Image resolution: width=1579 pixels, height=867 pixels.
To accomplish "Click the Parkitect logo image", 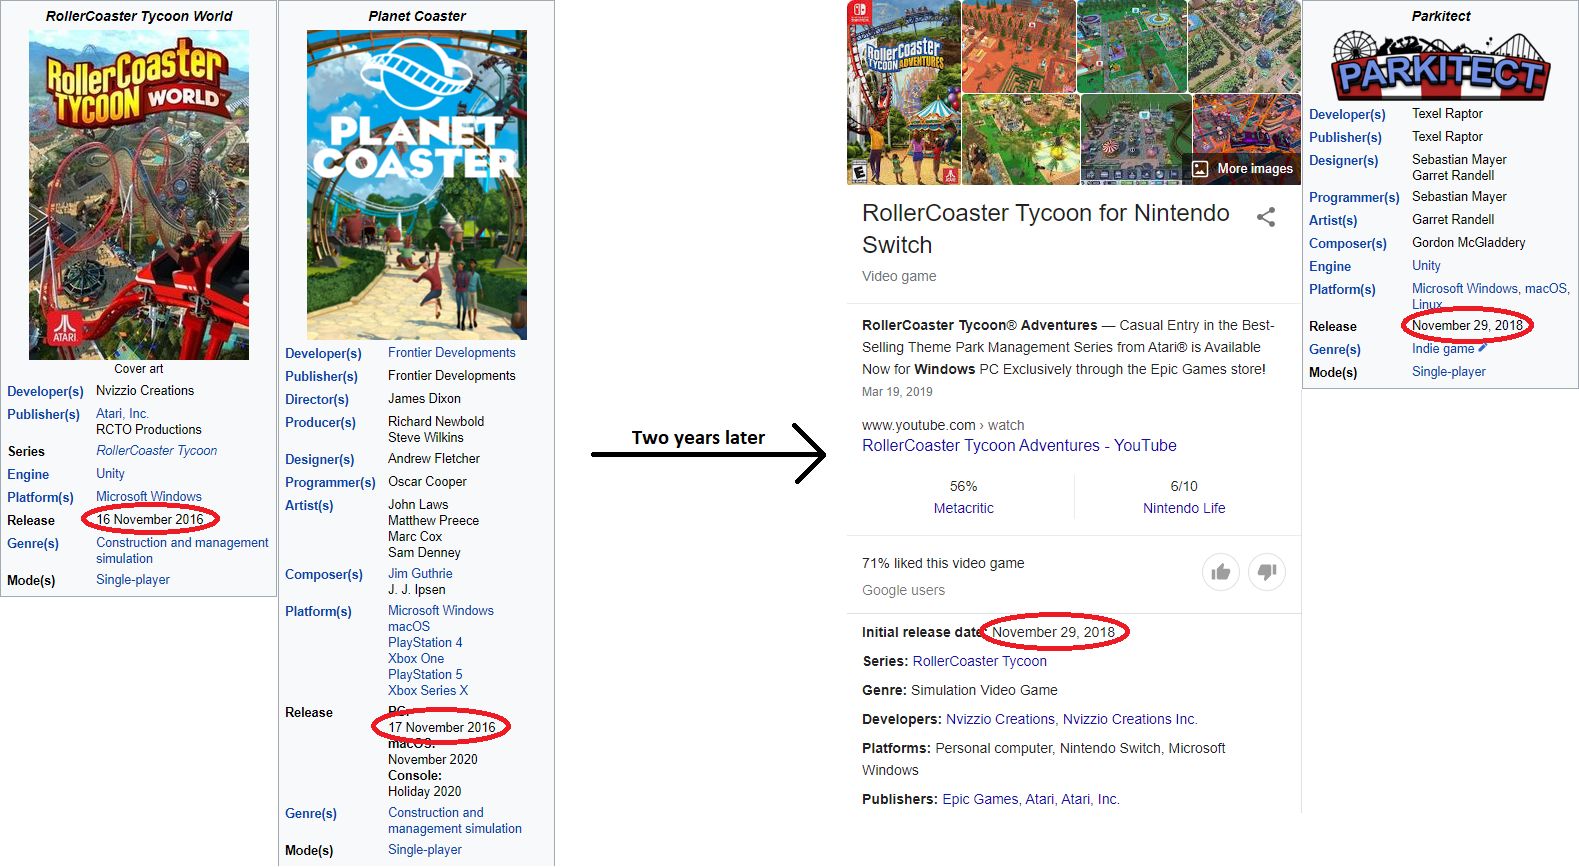I will coord(1440,66).
